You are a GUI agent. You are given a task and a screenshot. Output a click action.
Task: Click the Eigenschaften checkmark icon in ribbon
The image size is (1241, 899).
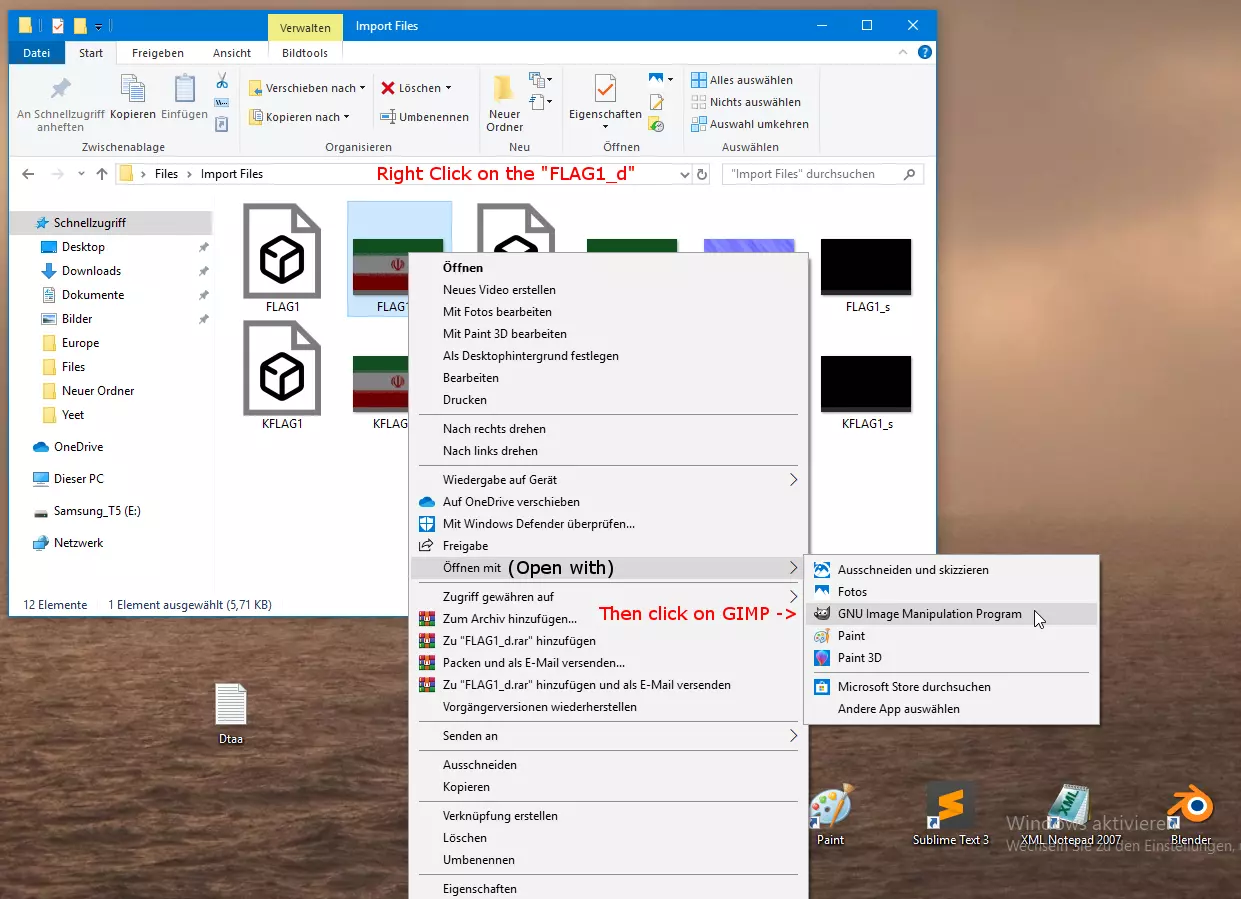(x=605, y=90)
